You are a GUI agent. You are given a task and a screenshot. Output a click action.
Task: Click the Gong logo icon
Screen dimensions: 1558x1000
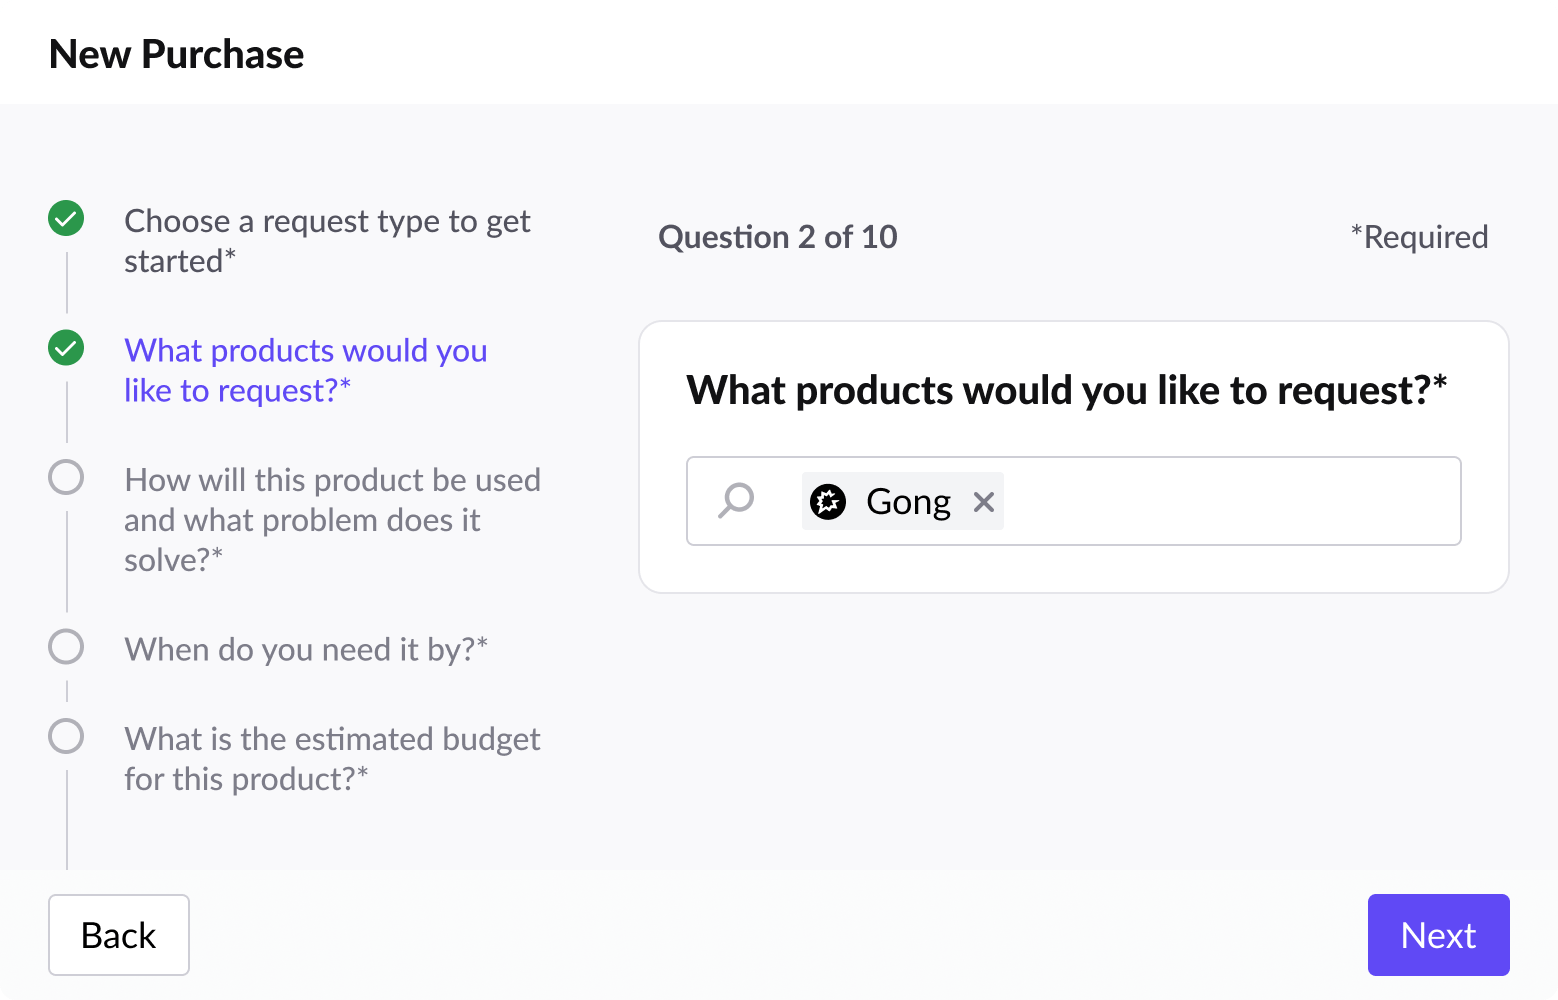[x=828, y=501]
